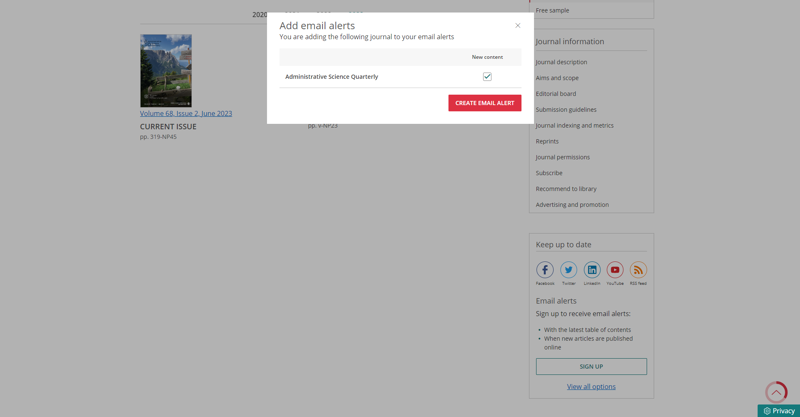The width and height of the screenshot is (800, 417).
Task: Close the Add email alerts dialog
Action: [517, 26]
